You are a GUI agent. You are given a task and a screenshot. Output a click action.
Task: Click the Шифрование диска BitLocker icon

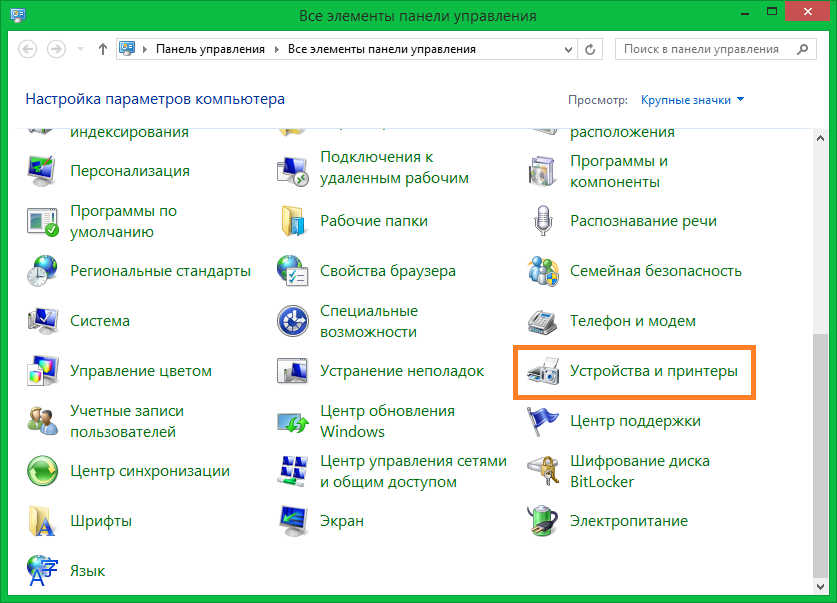point(541,471)
